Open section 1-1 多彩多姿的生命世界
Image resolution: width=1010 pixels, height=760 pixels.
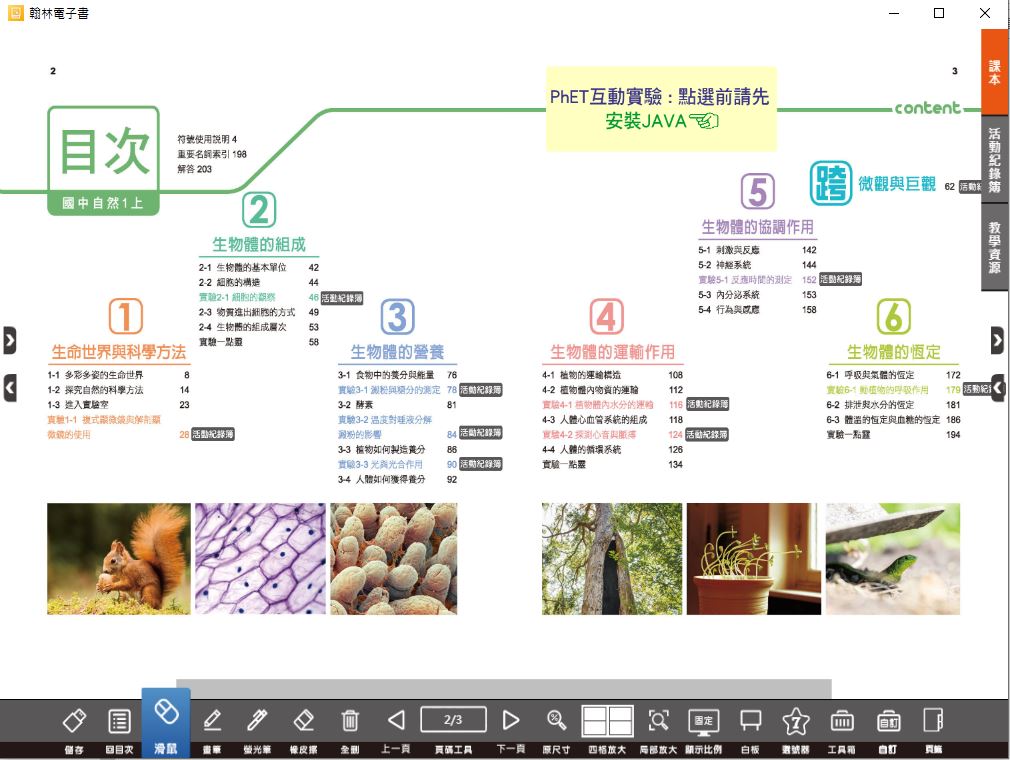click(119, 375)
